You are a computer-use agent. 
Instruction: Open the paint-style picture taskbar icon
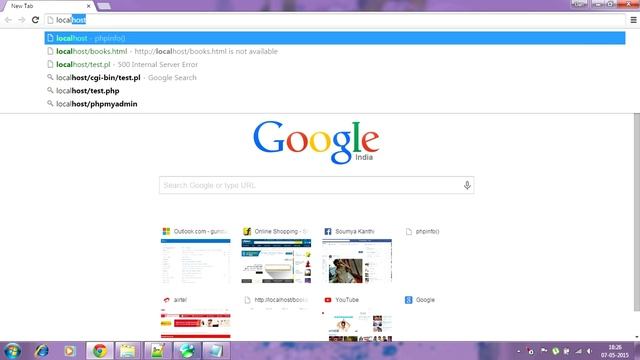tap(157, 351)
